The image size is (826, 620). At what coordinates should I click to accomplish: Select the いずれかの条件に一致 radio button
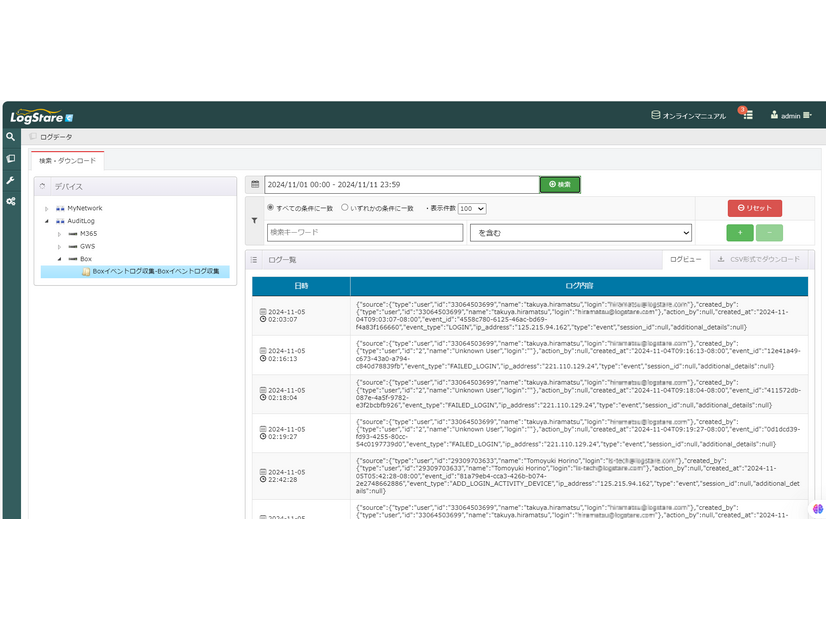(345, 208)
